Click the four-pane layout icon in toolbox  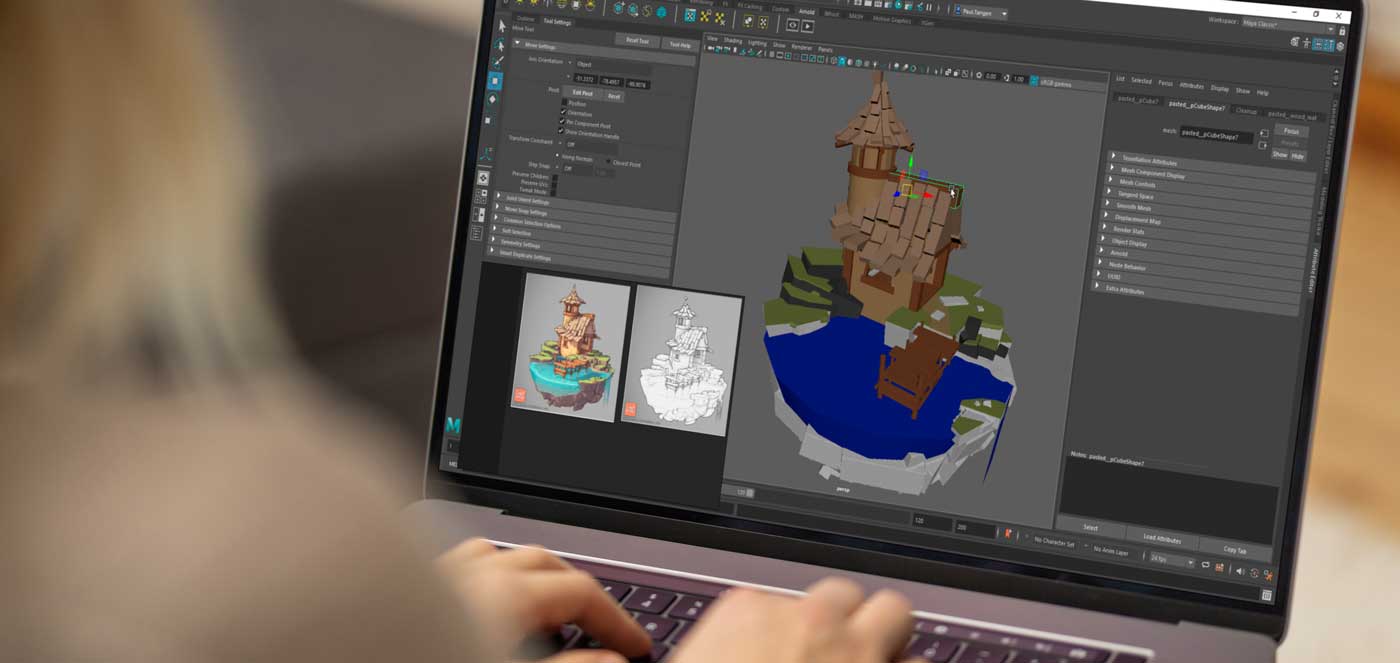(x=481, y=197)
